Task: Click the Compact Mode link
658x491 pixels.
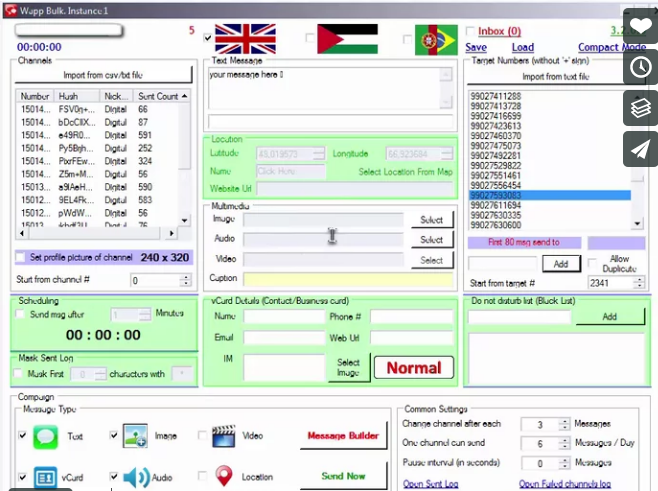Action: tap(611, 47)
